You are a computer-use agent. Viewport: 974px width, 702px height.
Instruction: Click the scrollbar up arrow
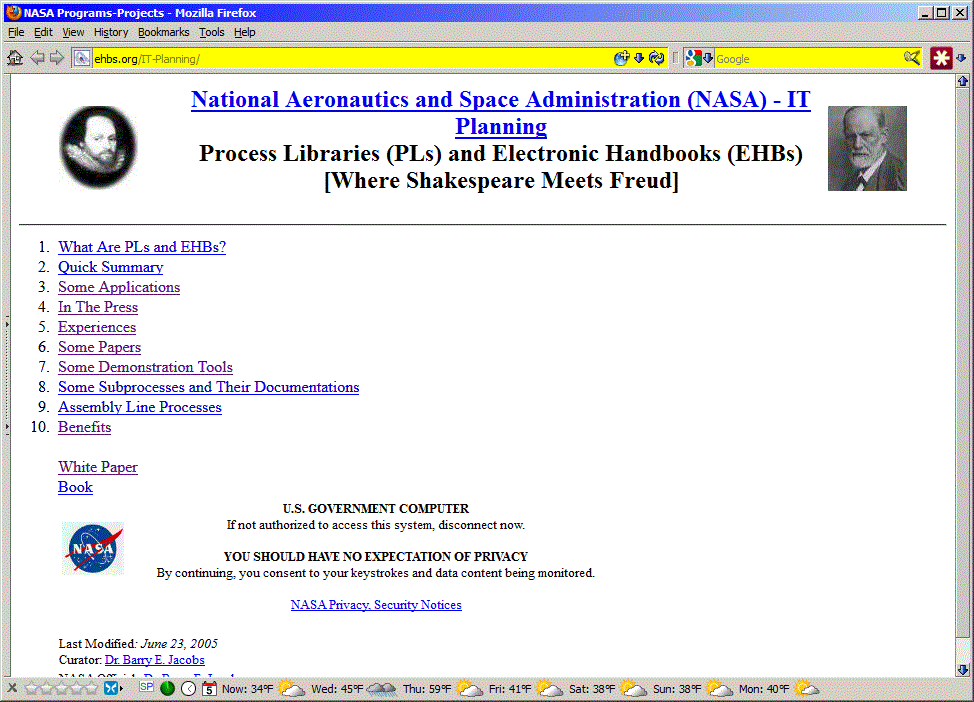(962, 81)
